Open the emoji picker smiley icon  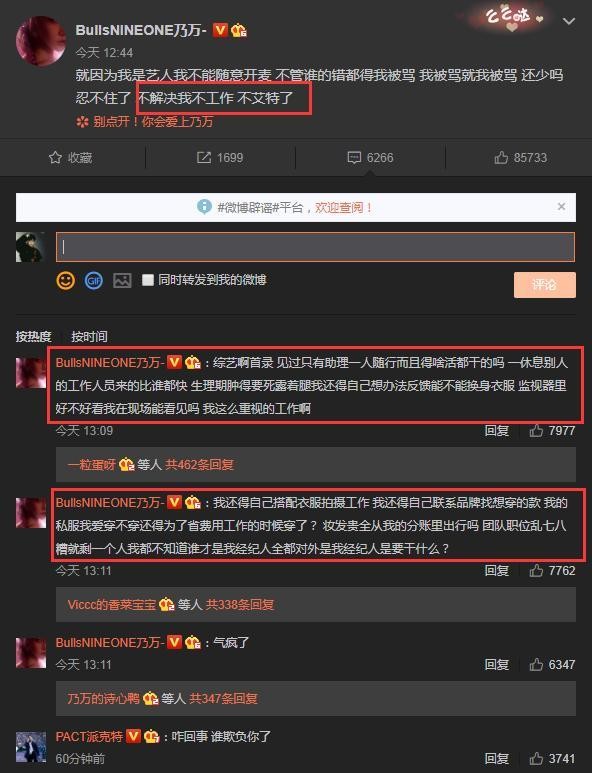point(66,281)
